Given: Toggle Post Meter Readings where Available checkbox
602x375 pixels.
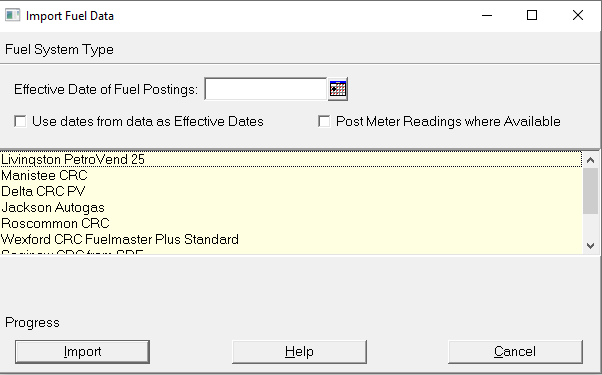Looking at the screenshot, I should 324,121.
